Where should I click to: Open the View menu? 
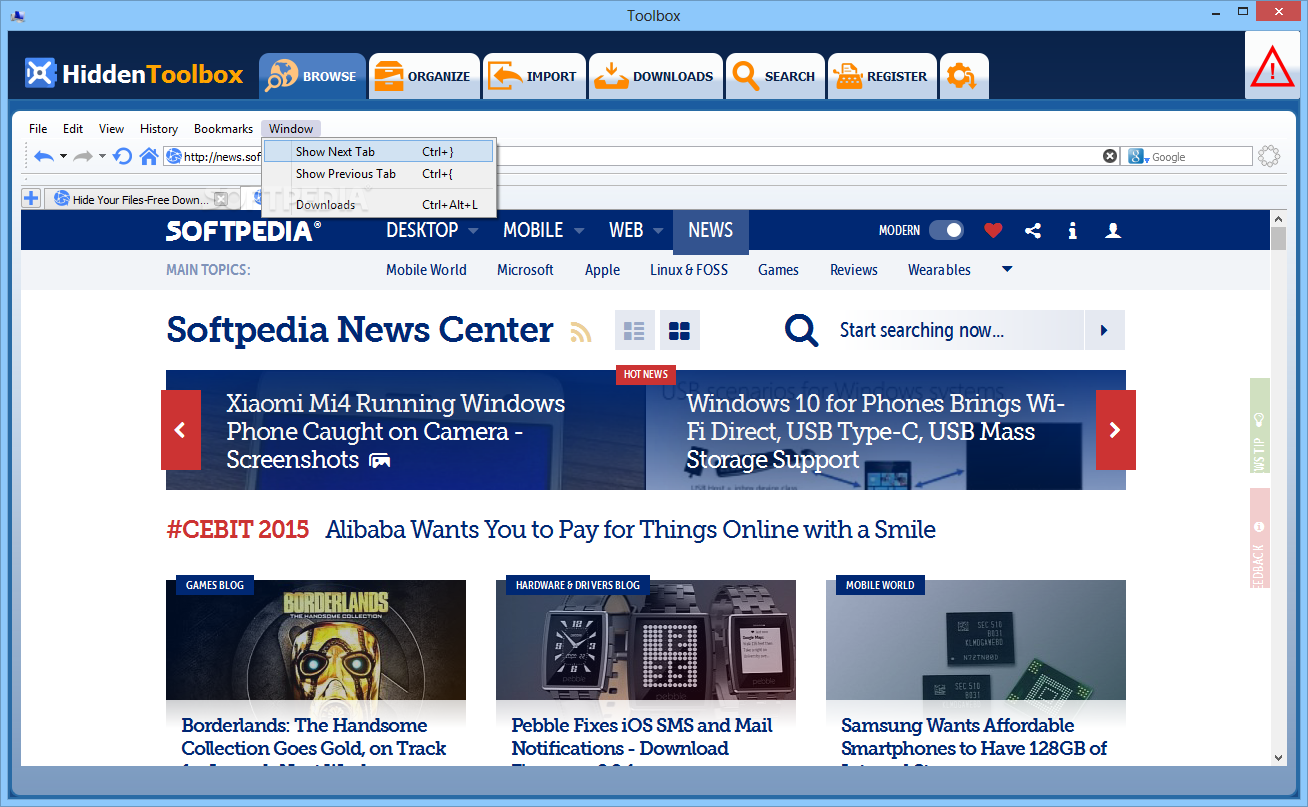tap(112, 129)
